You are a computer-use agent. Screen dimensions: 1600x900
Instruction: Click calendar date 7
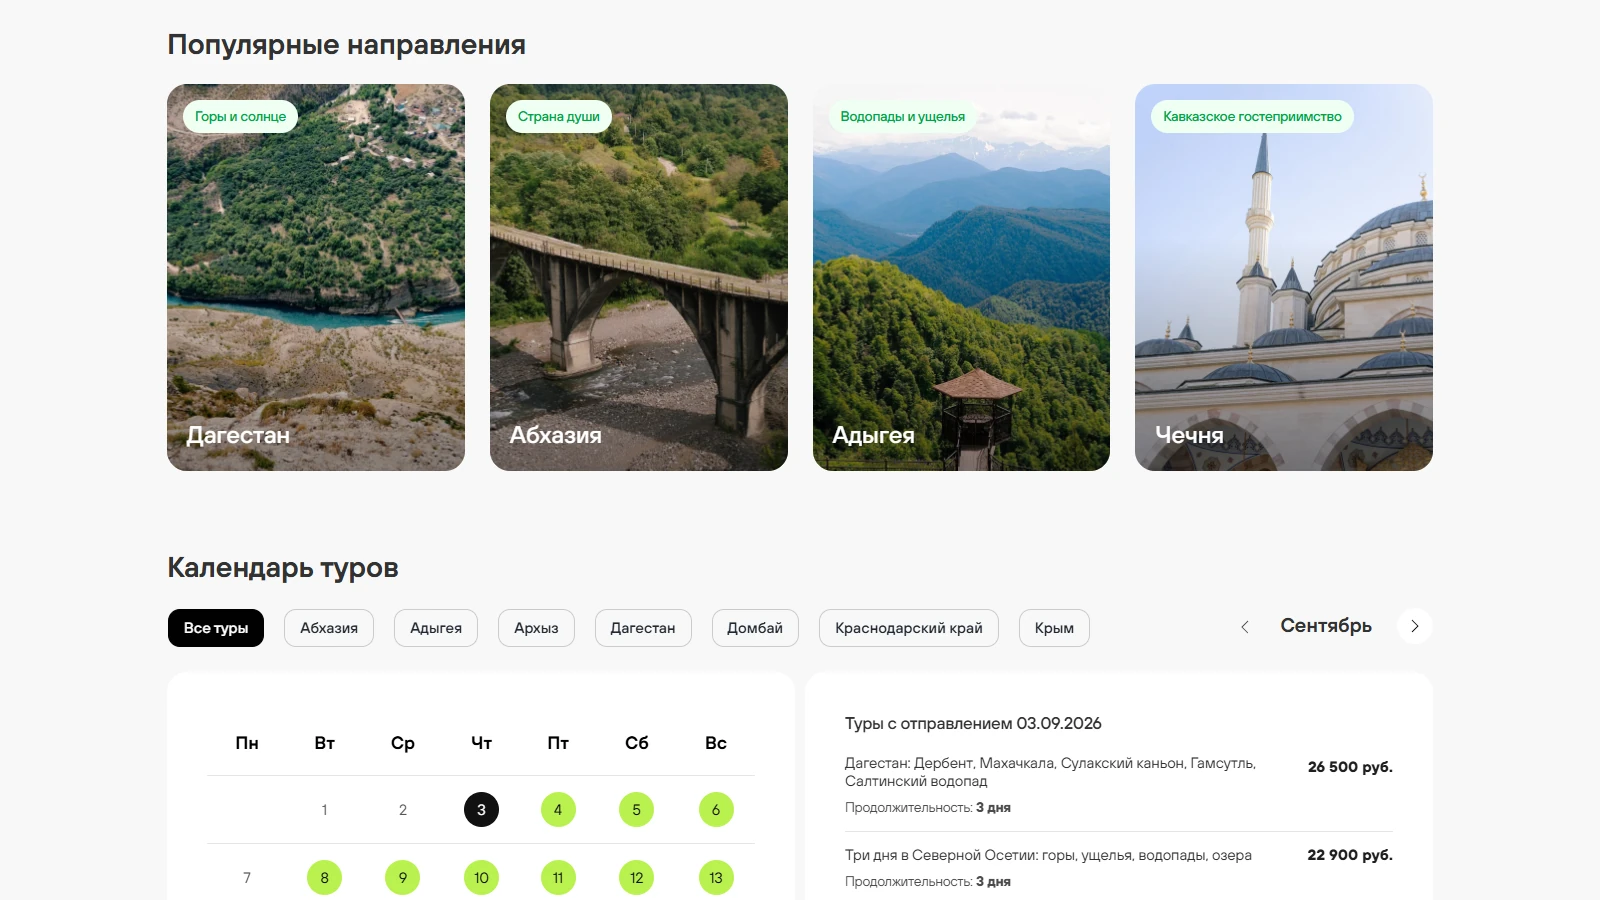tap(247, 878)
